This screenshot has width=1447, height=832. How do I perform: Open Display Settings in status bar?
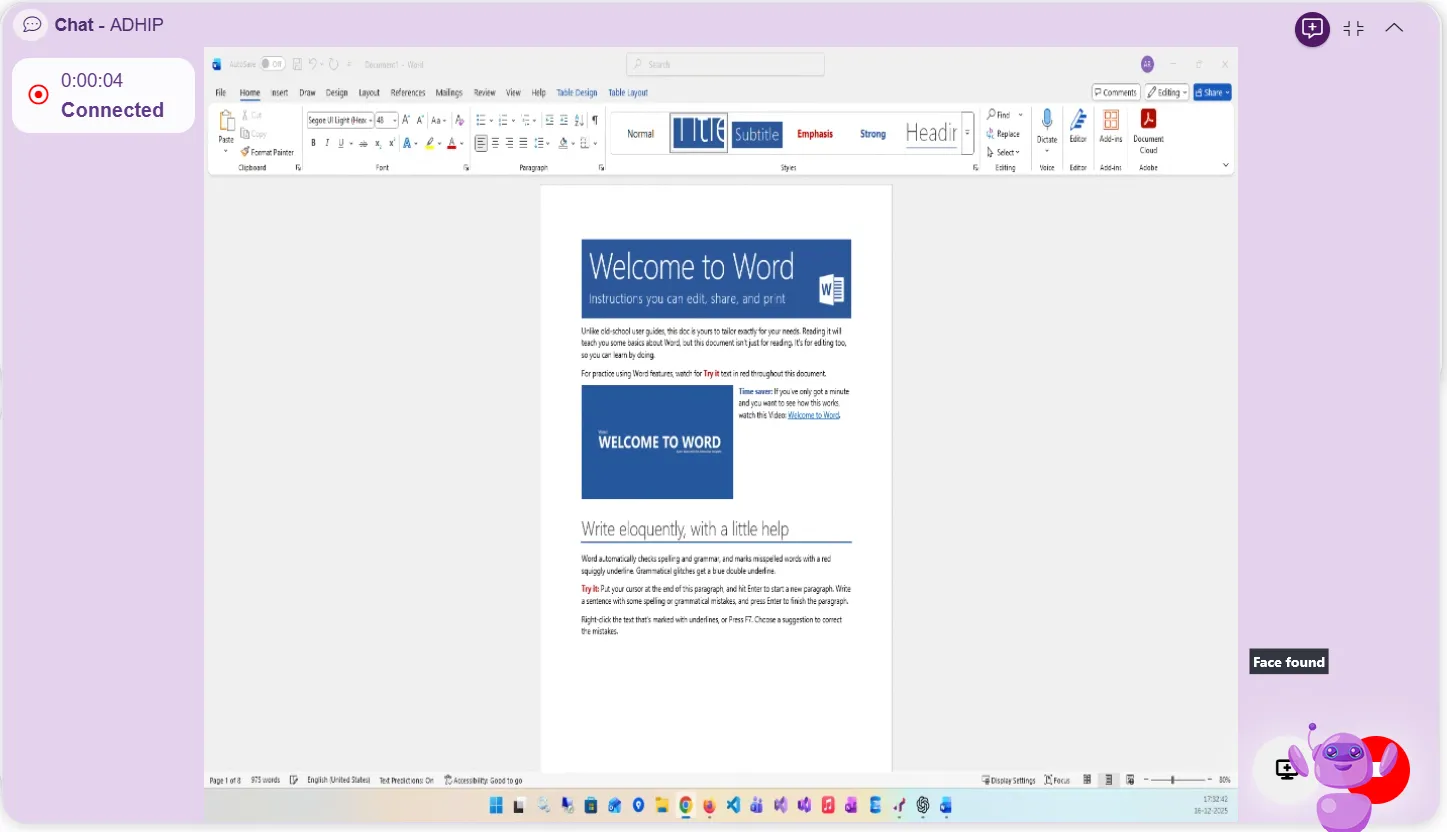click(x=1009, y=780)
